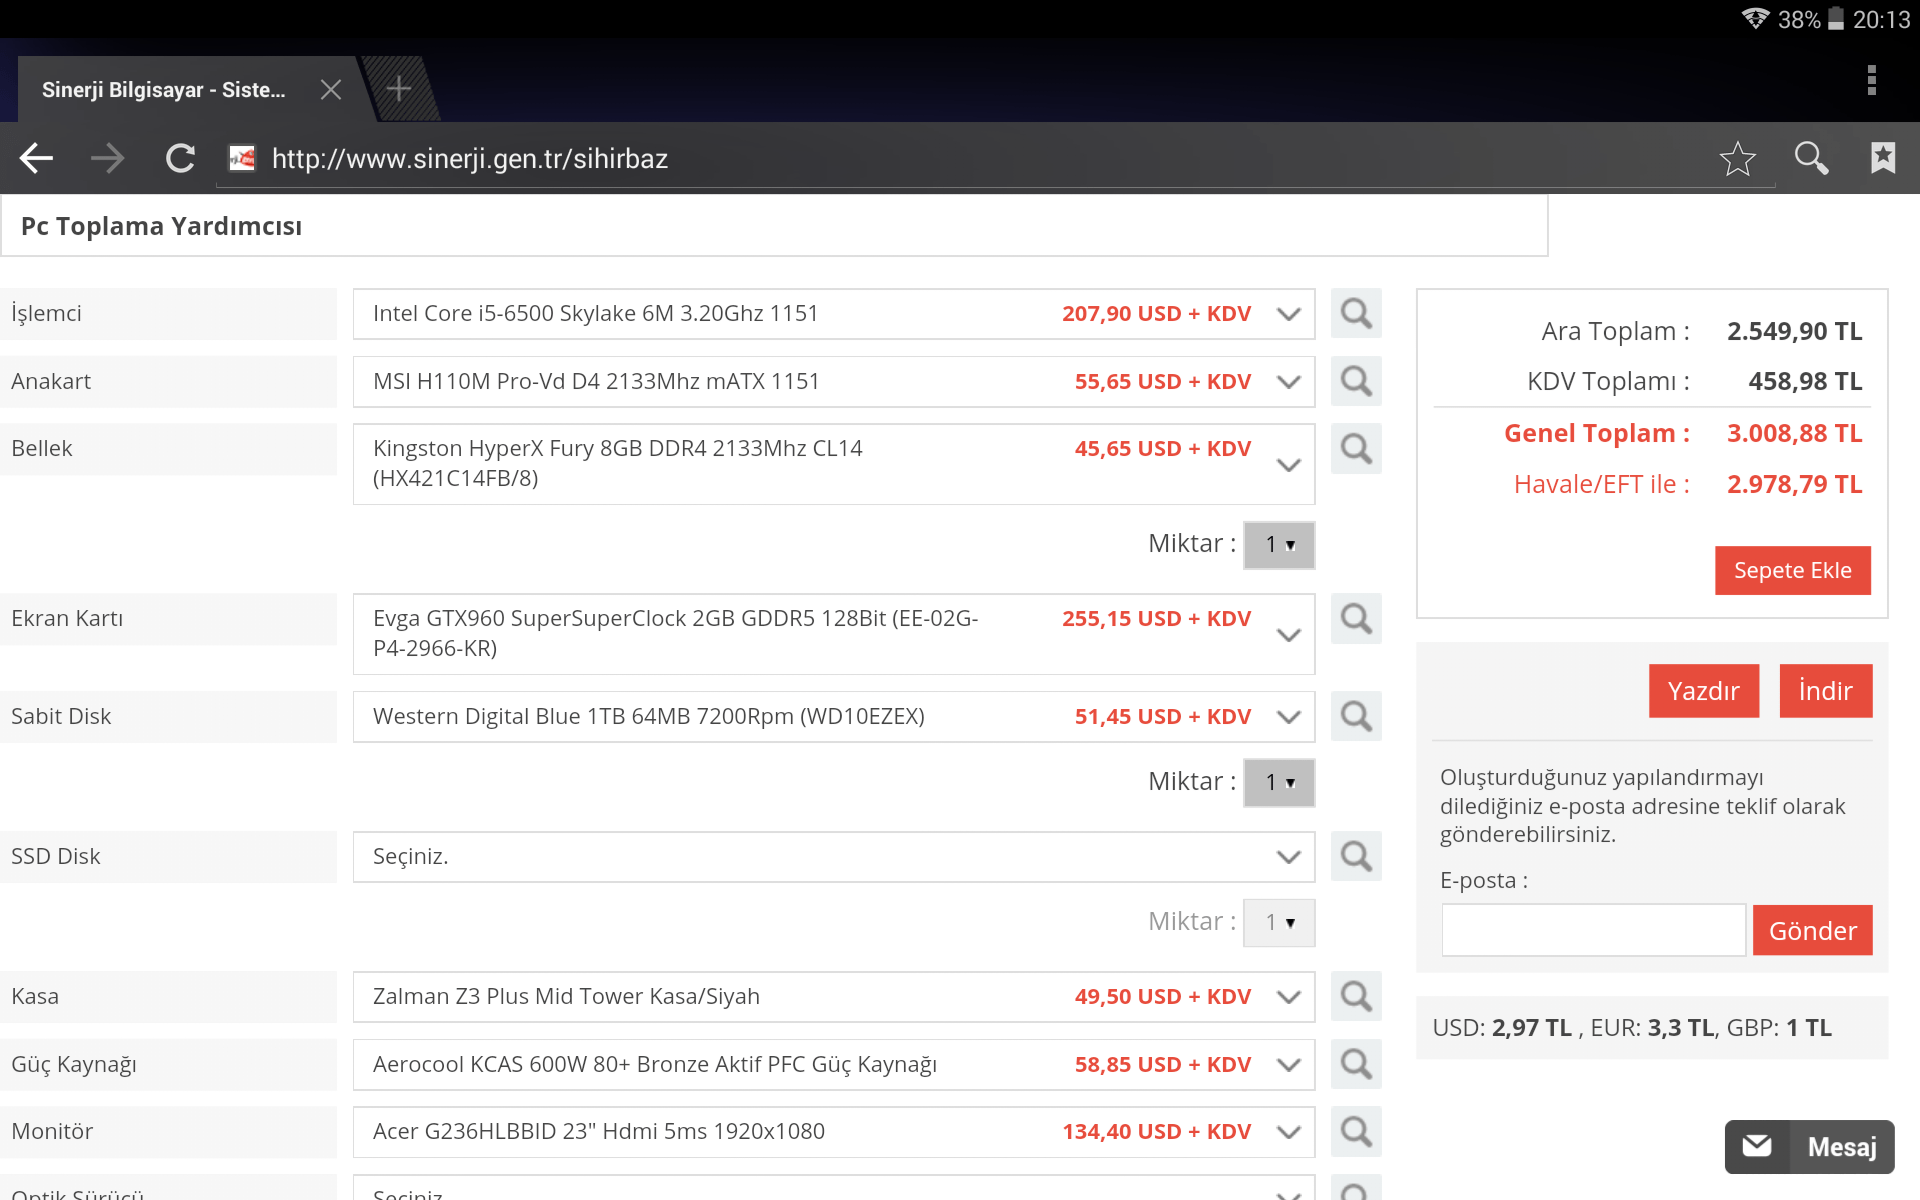This screenshot has height=1200, width=1920.
Task: Click the browser back arrow
Action: point(36,158)
